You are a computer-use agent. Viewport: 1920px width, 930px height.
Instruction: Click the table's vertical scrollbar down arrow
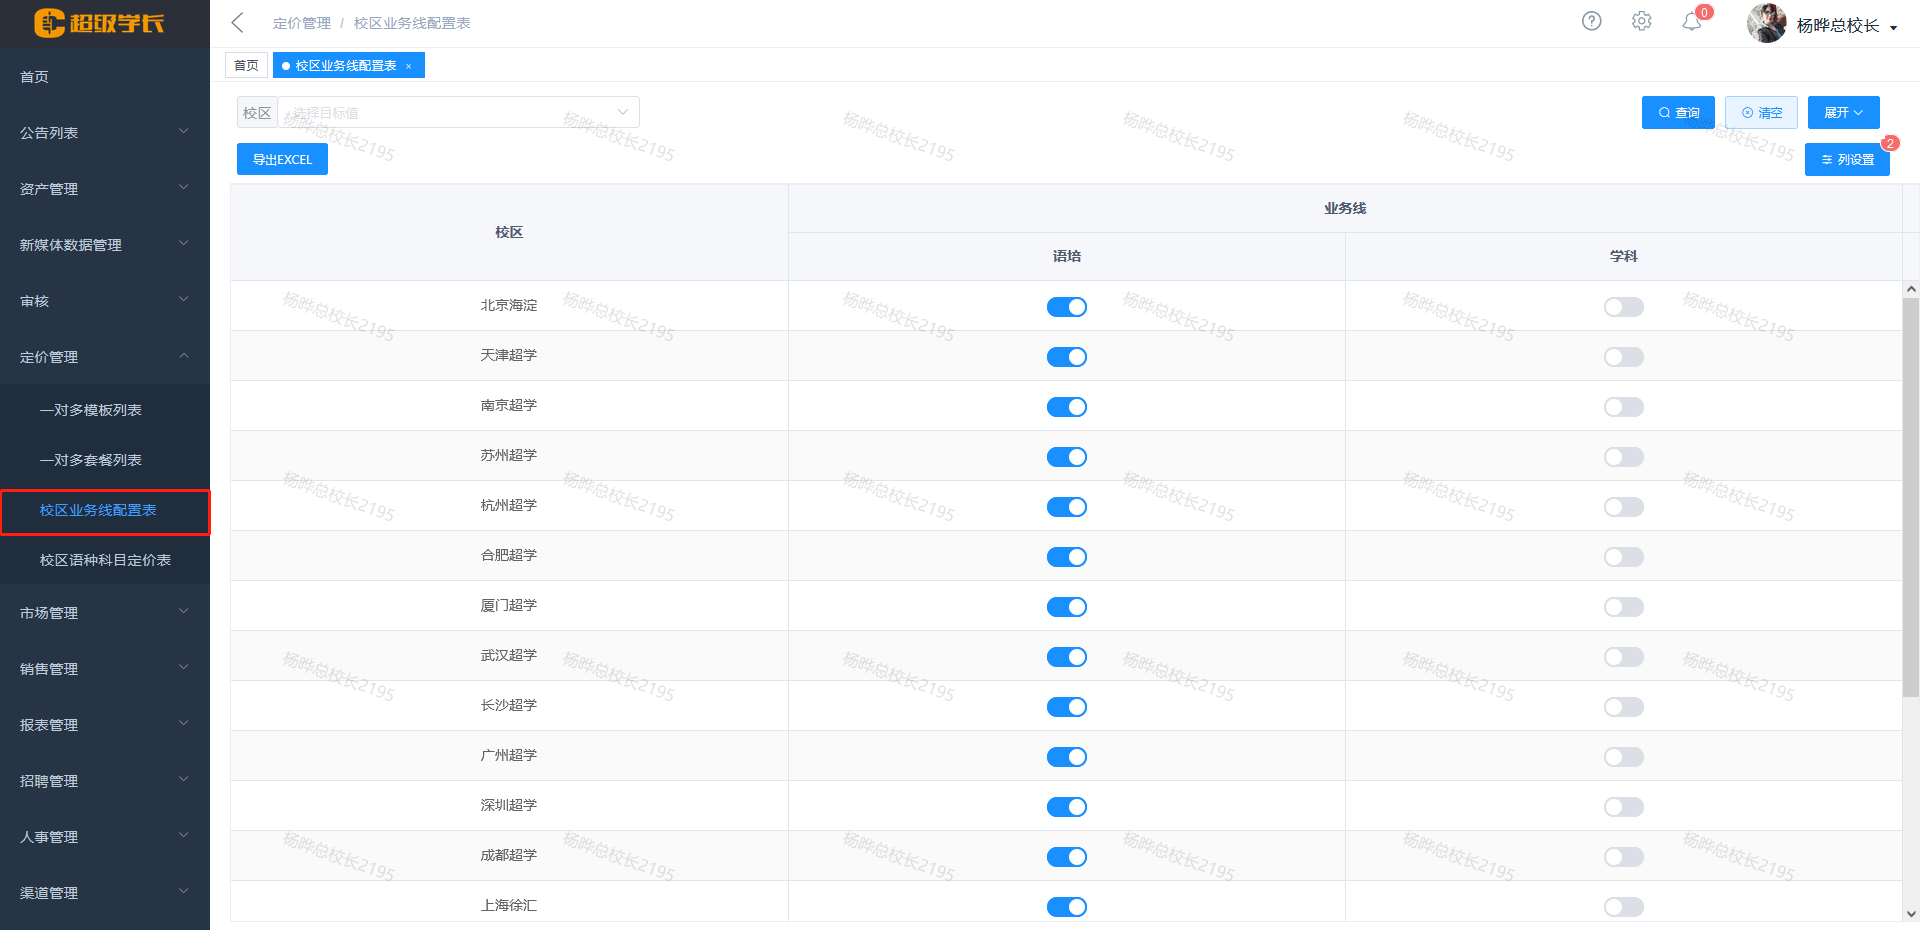[x=1911, y=913]
